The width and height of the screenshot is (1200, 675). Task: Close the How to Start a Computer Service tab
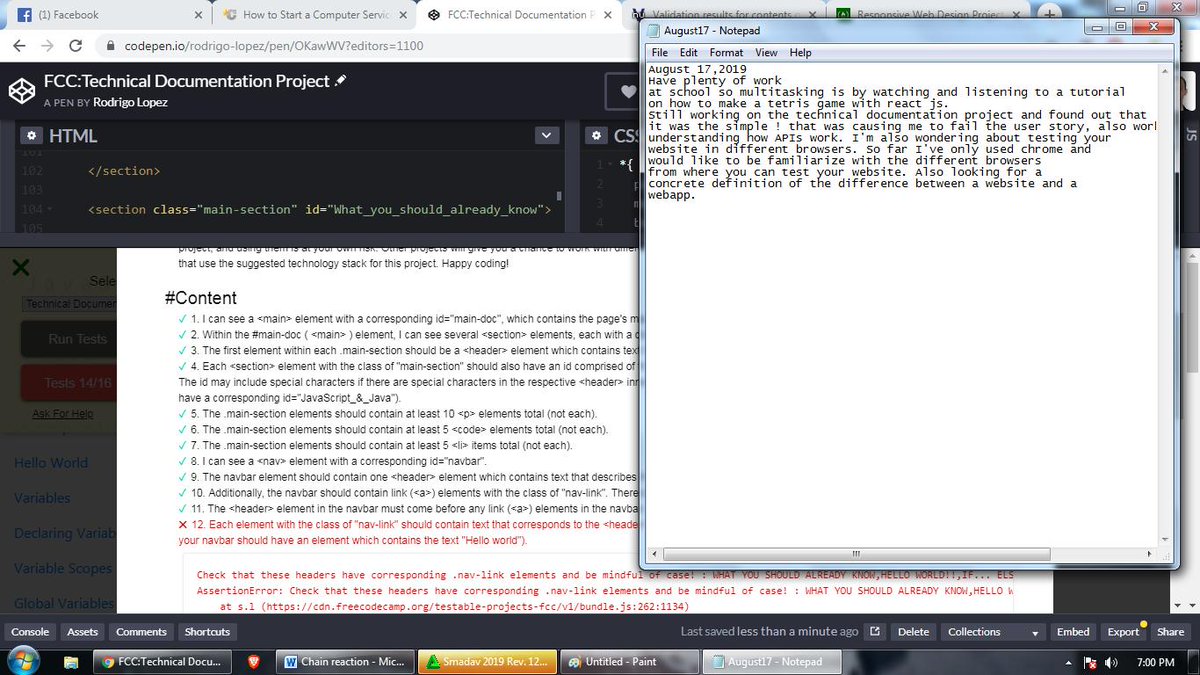(x=404, y=15)
